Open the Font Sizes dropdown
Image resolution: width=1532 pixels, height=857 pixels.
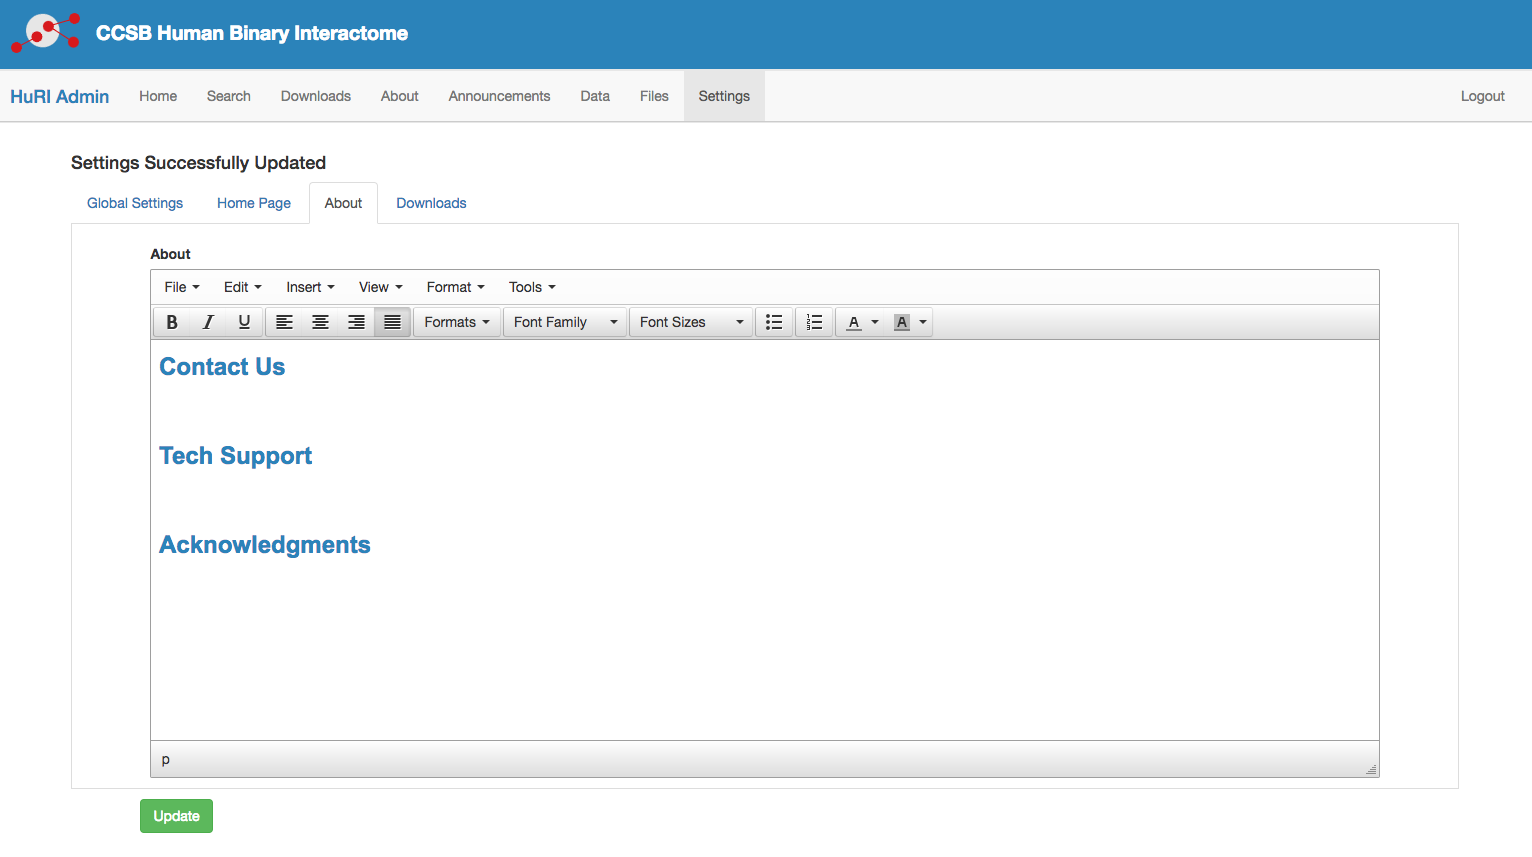[x=691, y=322]
